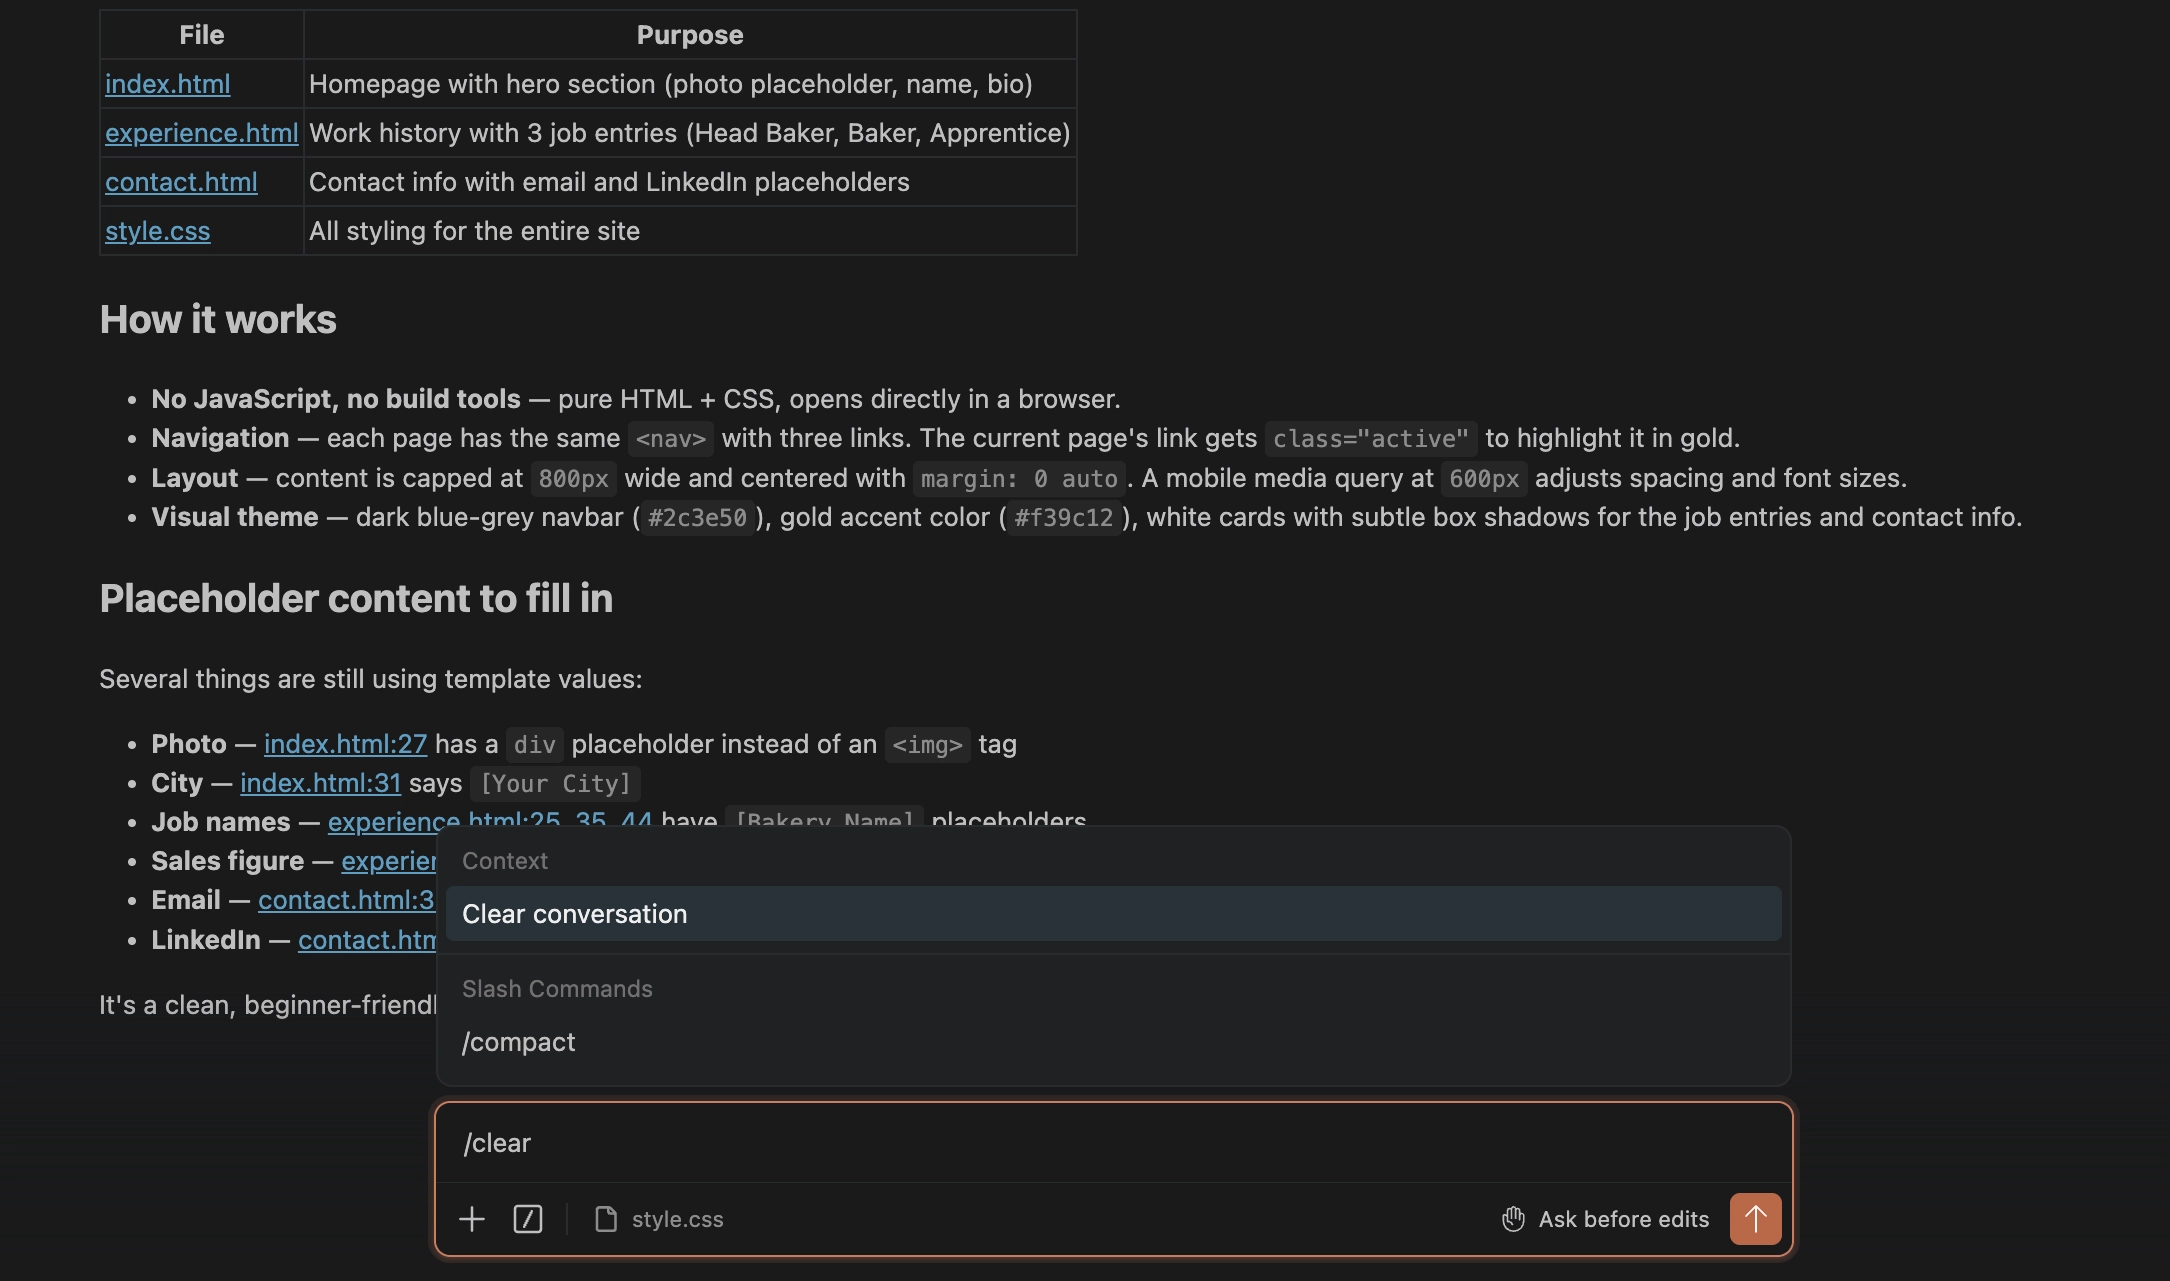
Task: Open the slash commands icon
Action: pyautogui.click(x=528, y=1219)
